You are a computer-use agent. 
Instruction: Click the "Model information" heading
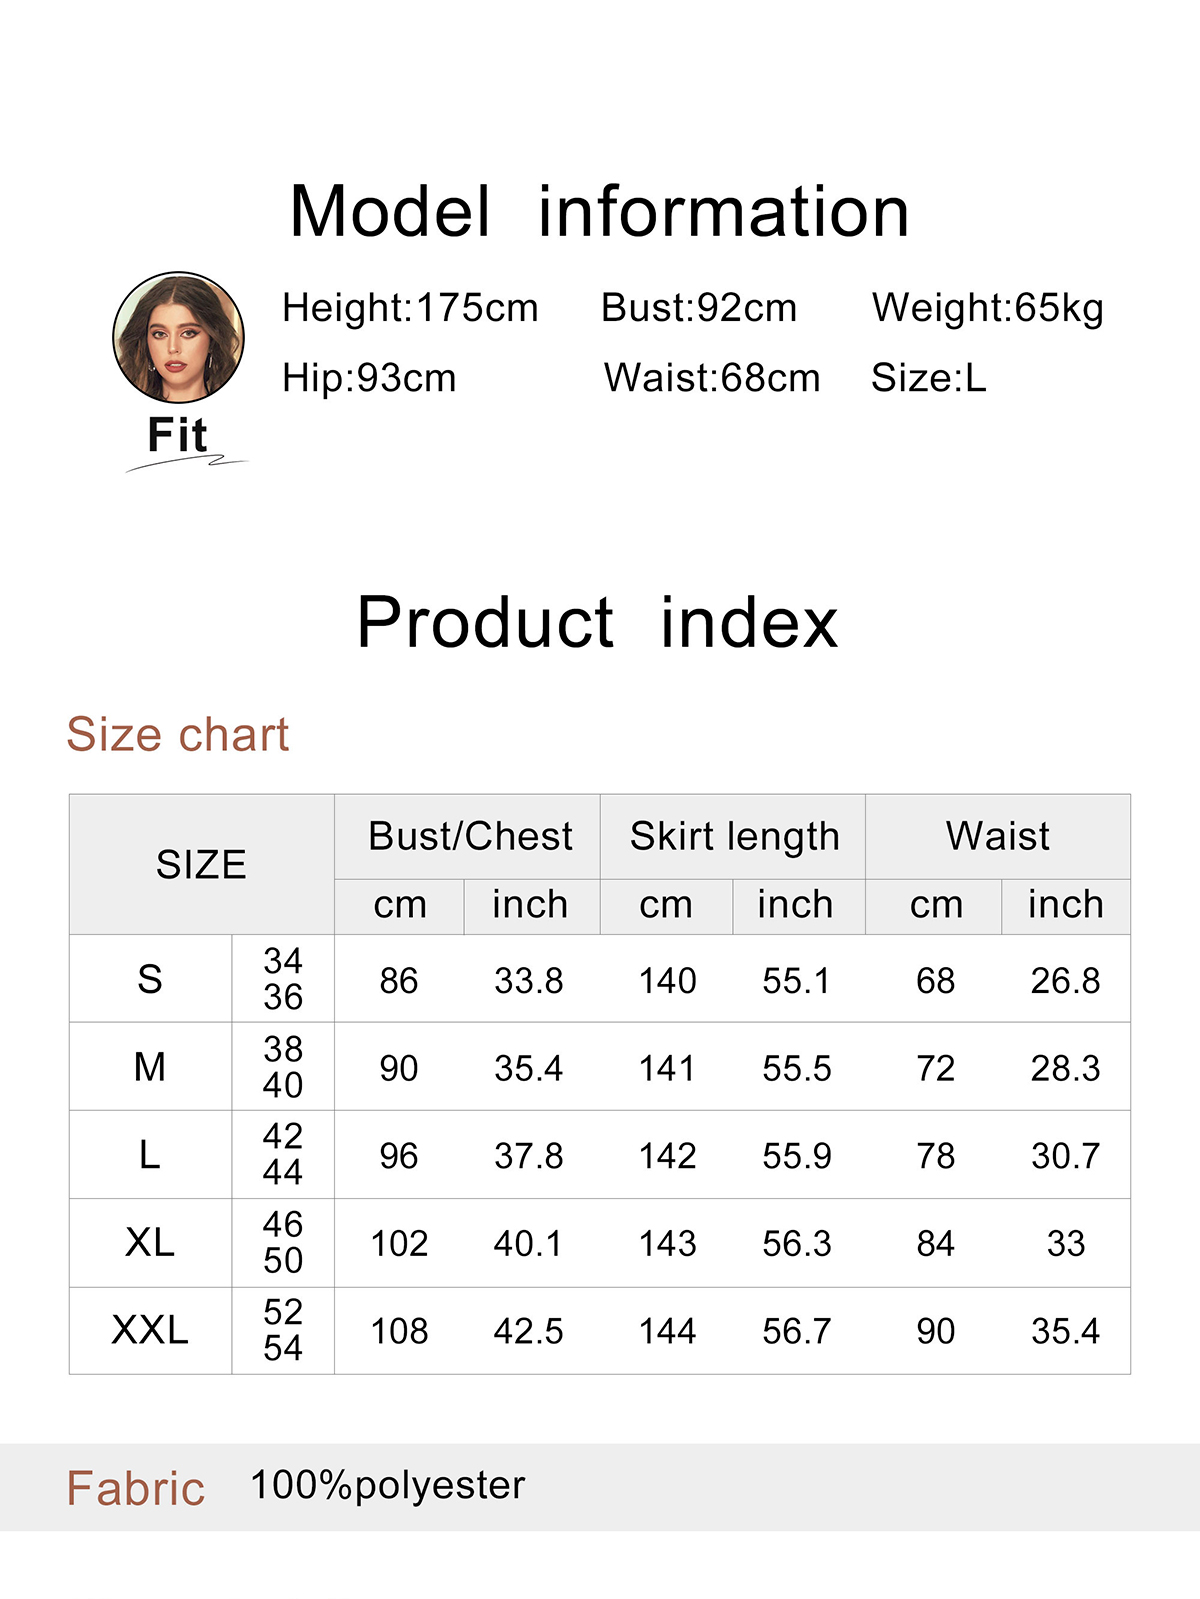(x=599, y=212)
